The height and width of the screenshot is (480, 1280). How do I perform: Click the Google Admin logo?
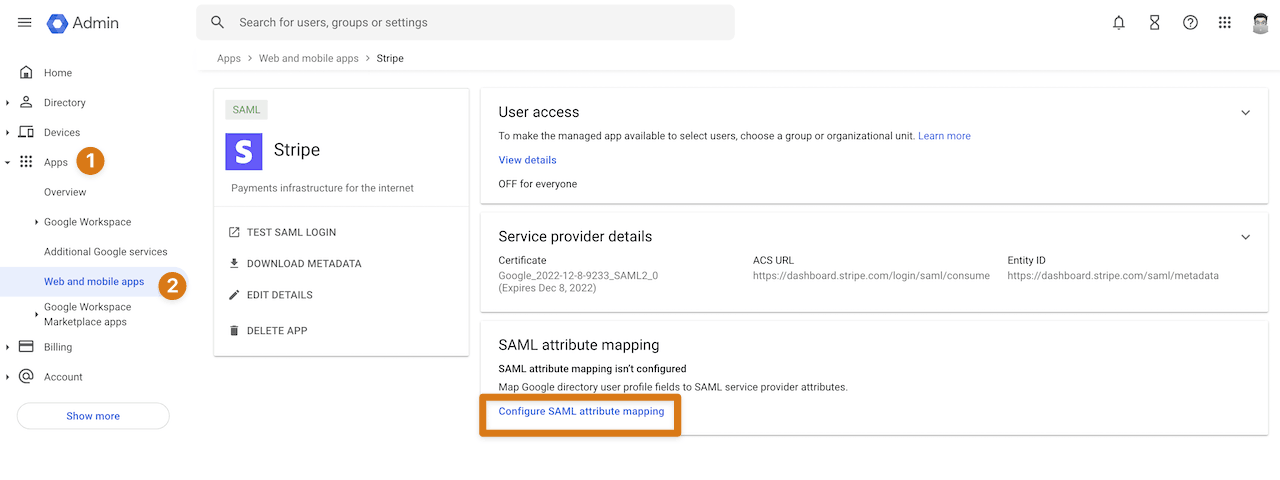tap(83, 22)
